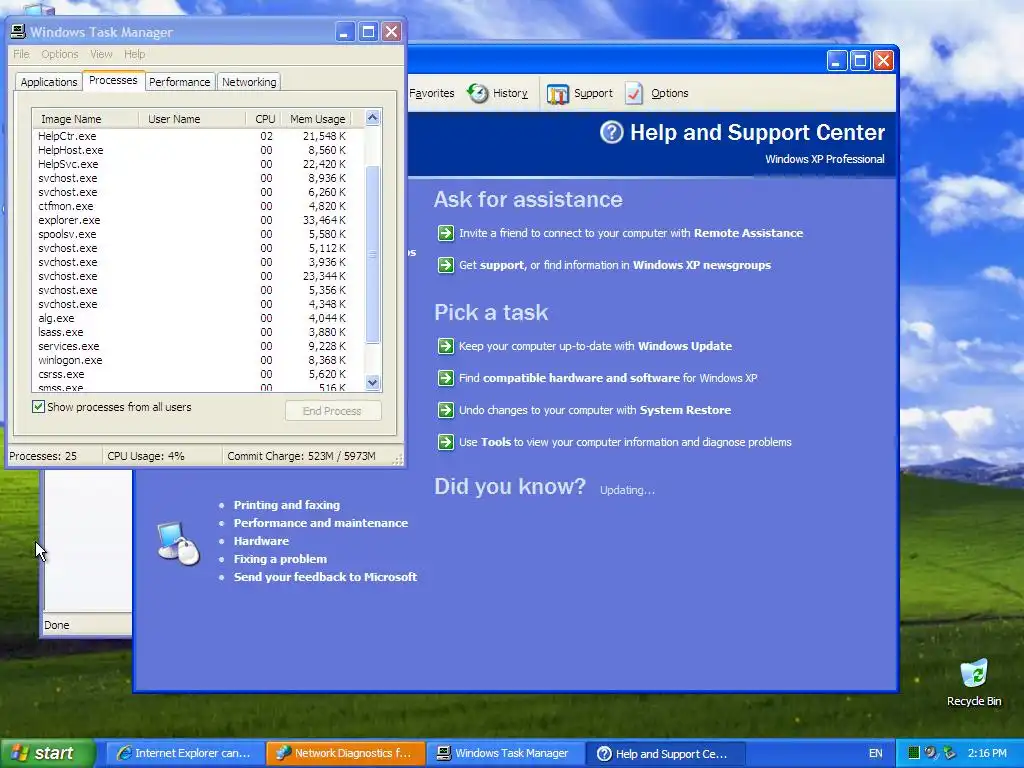Open the Hardware help topic
This screenshot has width=1024, height=768.
click(x=261, y=541)
